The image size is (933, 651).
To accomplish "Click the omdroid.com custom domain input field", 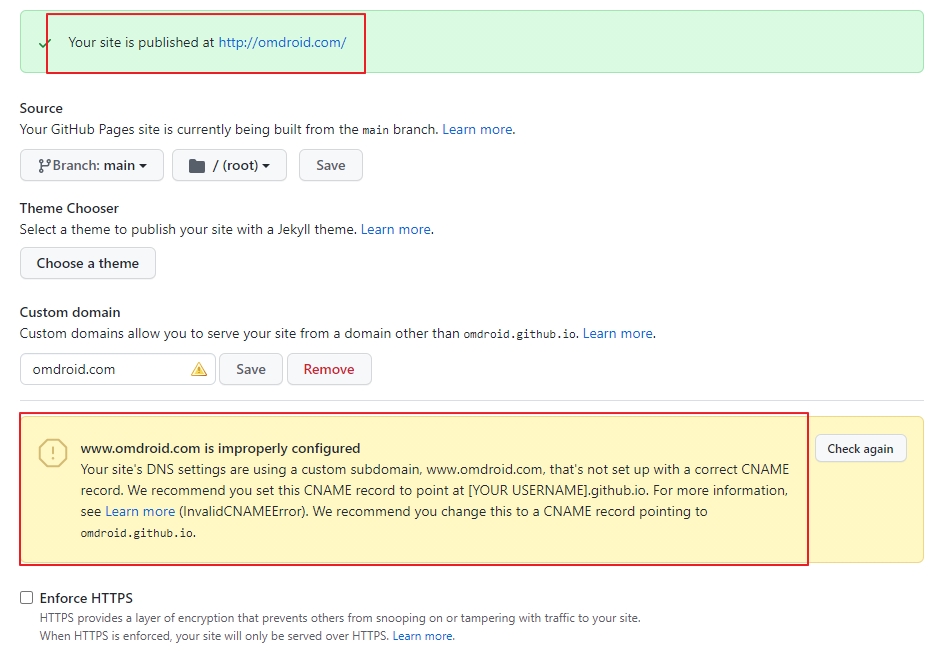I will click(117, 369).
